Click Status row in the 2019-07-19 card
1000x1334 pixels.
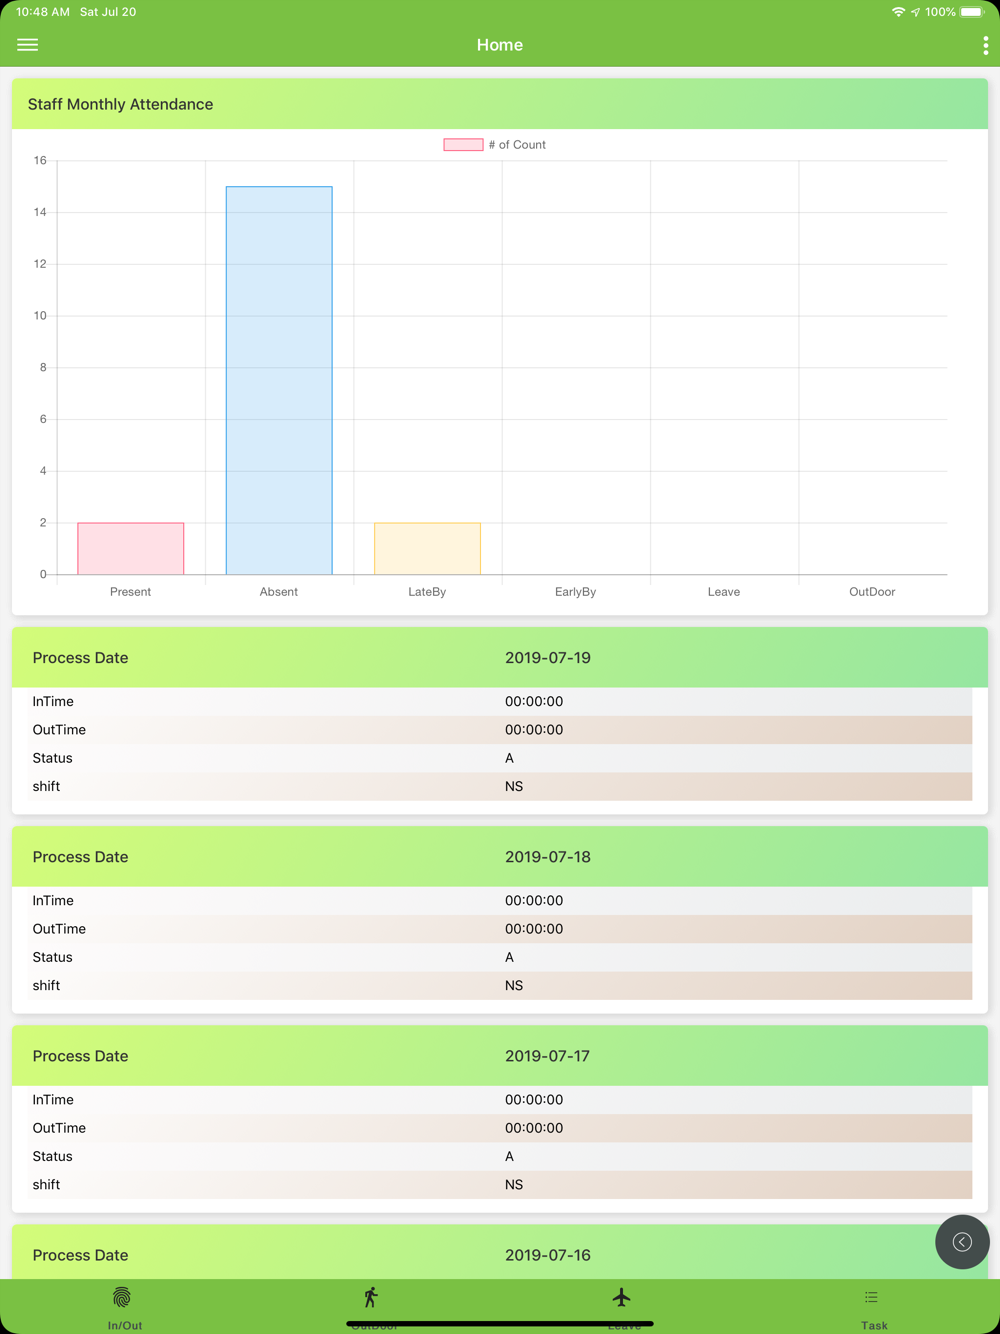click(x=500, y=758)
